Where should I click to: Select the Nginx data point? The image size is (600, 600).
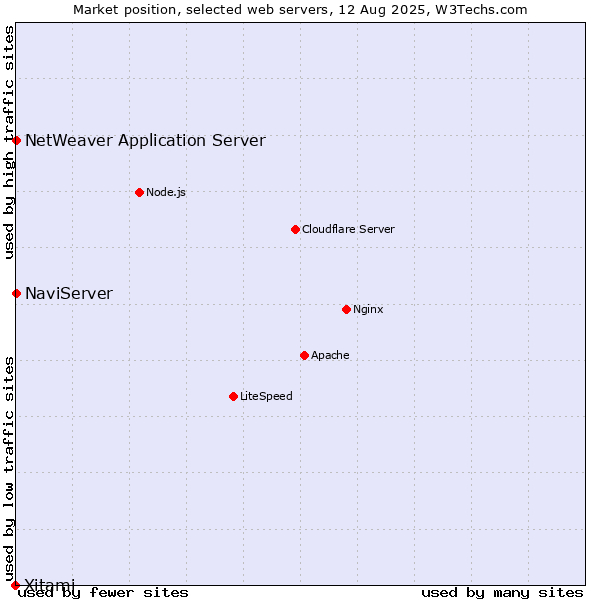pos(346,309)
